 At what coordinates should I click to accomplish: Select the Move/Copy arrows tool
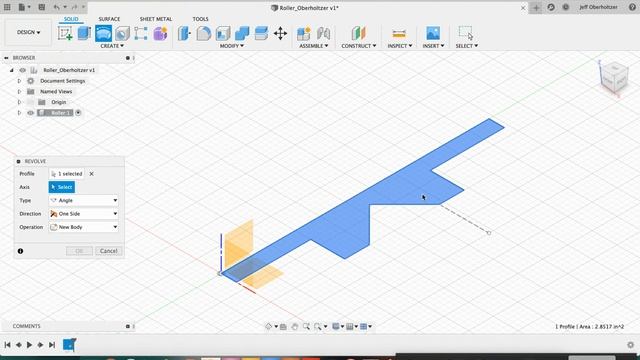[280, 33]
